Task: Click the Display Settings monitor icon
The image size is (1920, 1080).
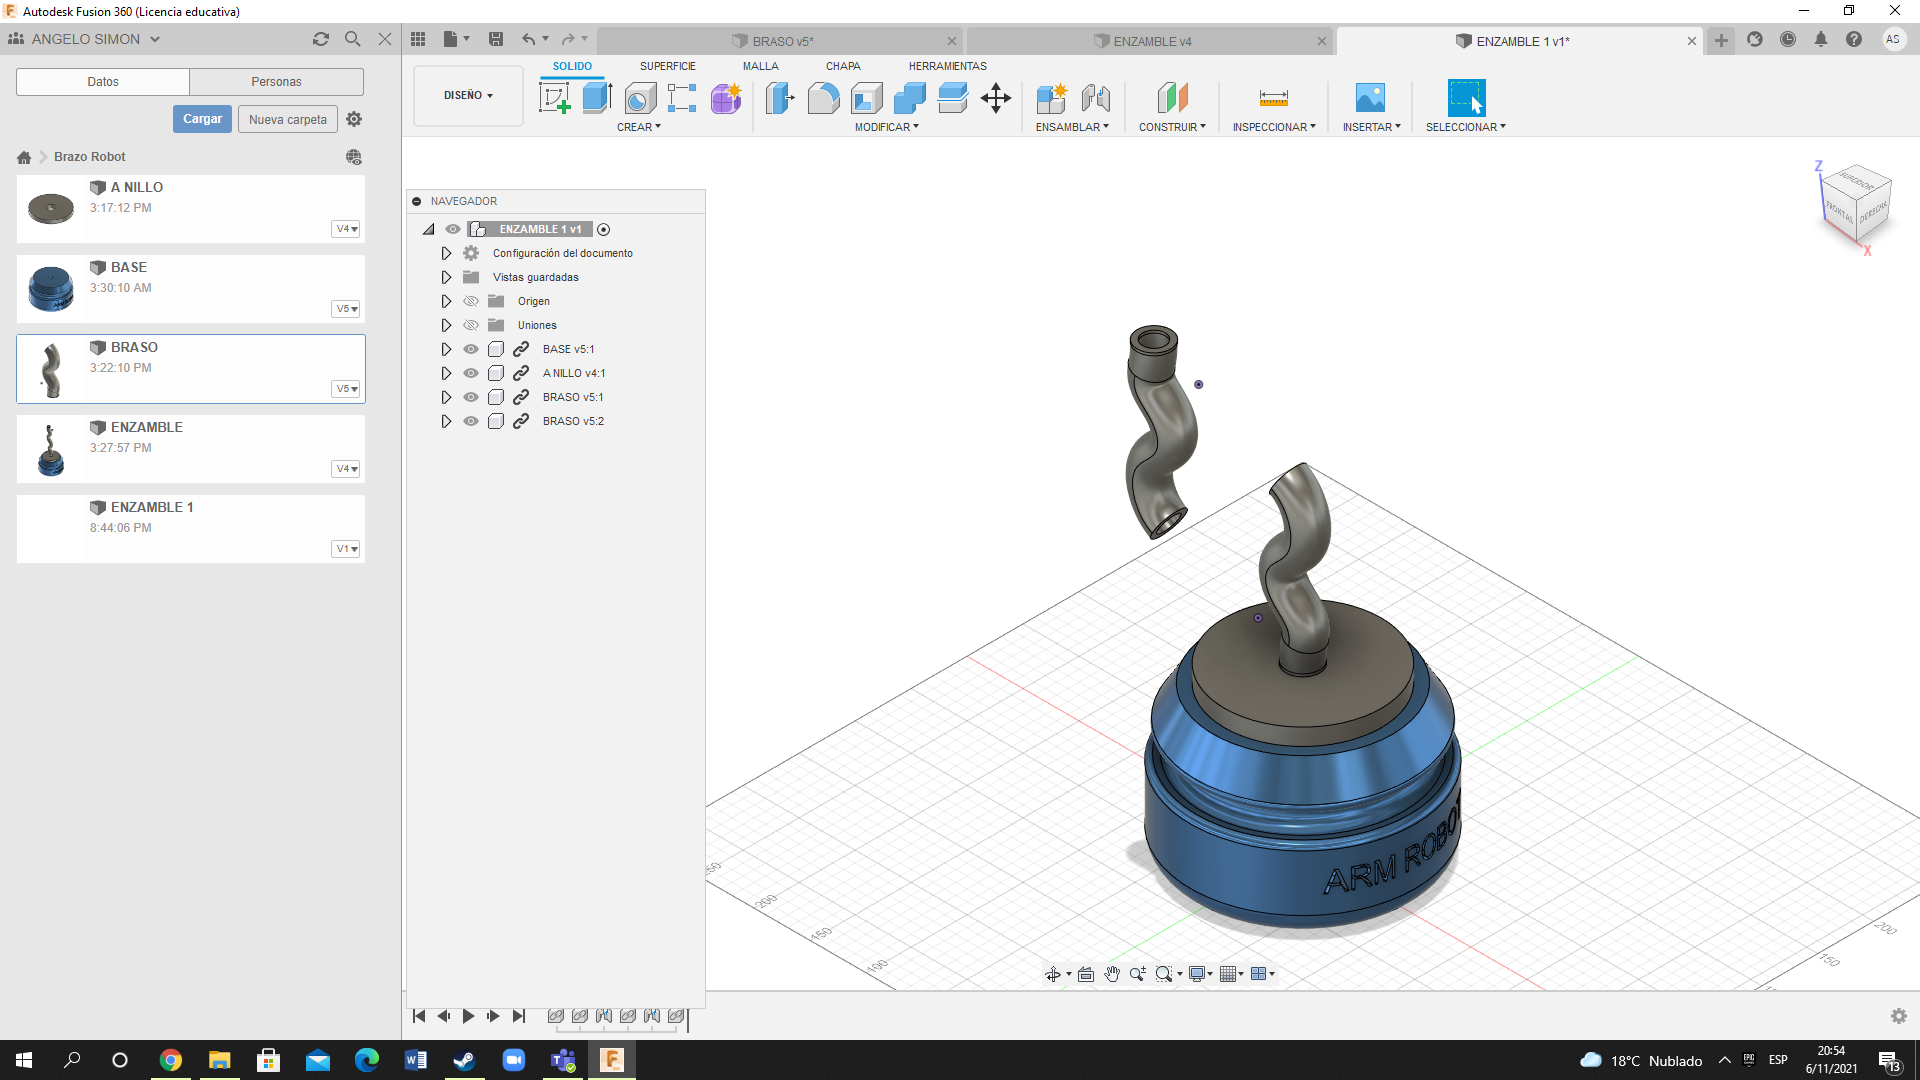Action: pos(1196,974)
